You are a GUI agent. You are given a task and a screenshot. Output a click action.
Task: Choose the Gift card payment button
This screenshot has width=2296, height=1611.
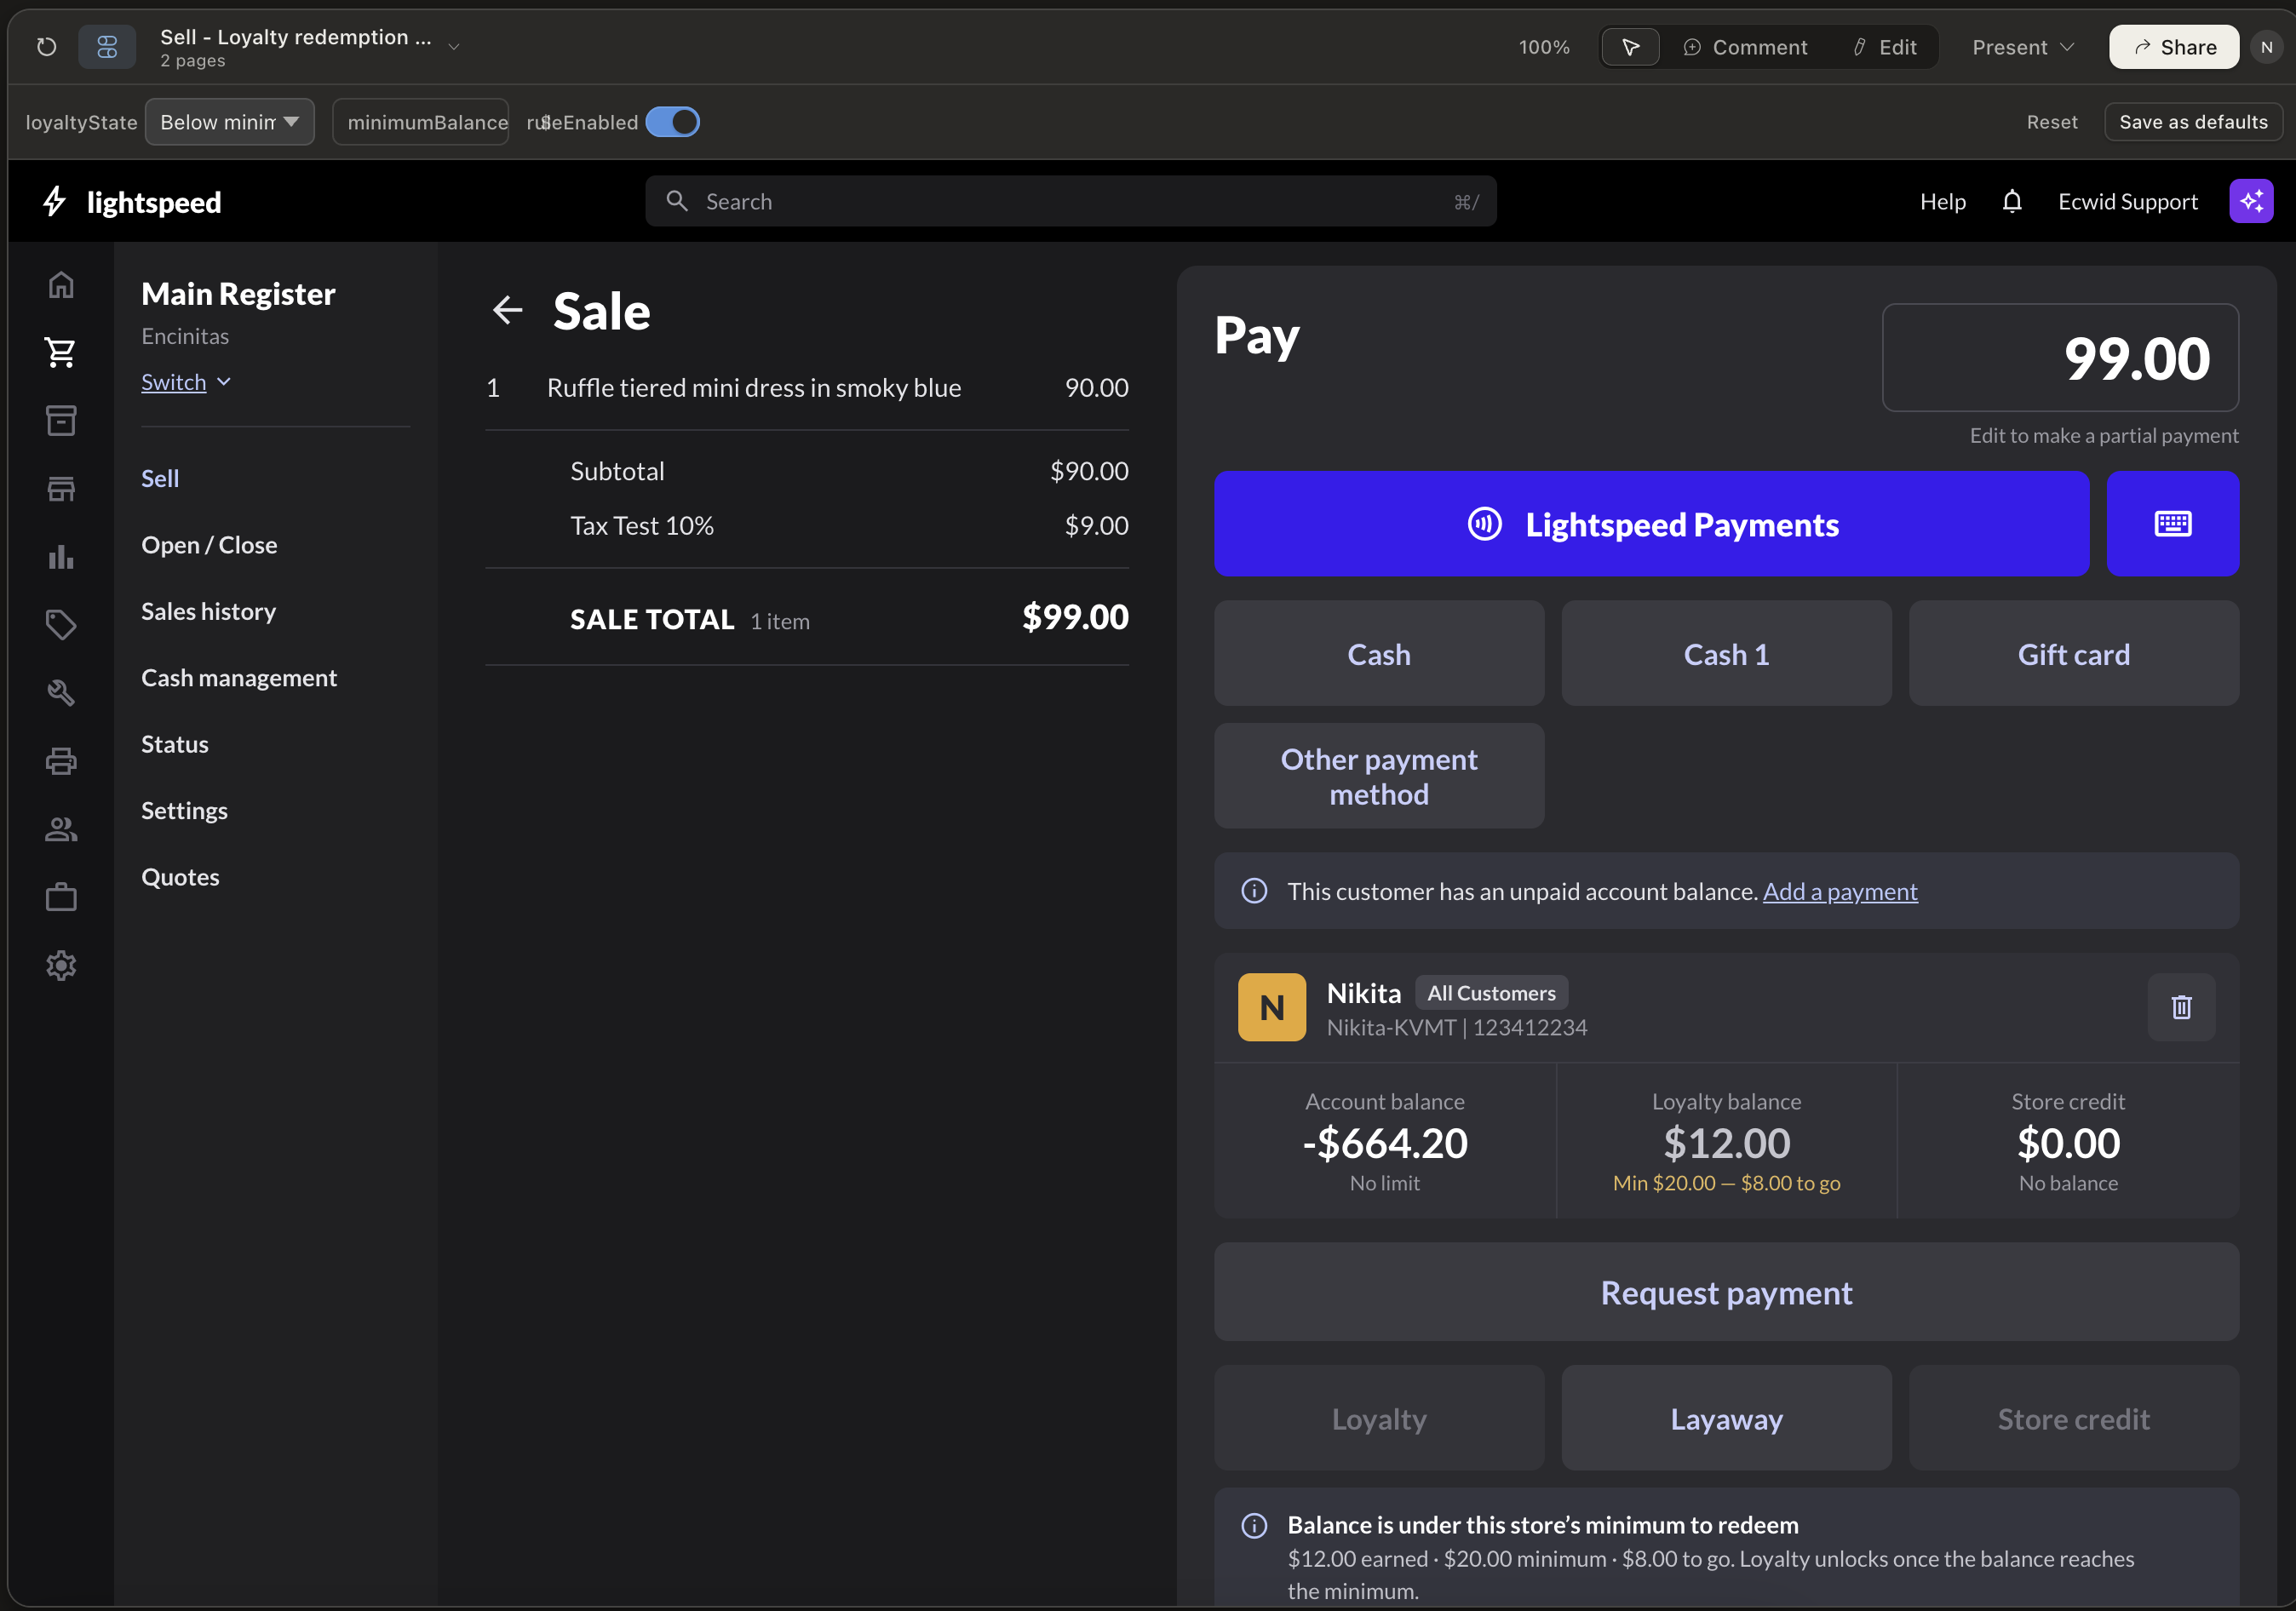click(2073, 654)
